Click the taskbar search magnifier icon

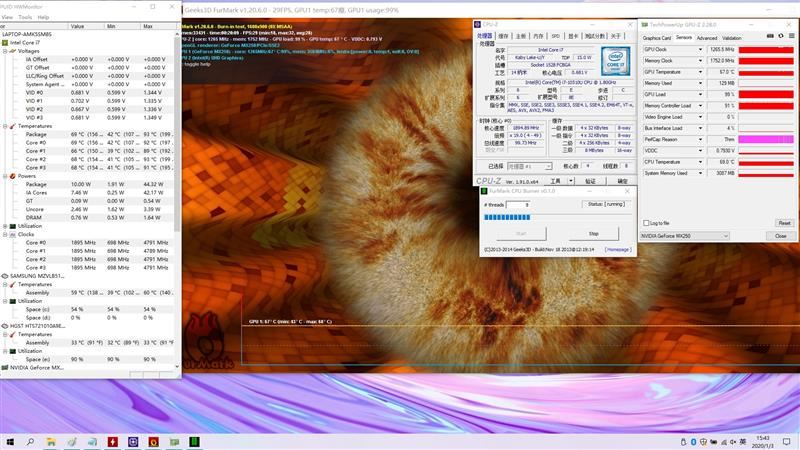pyautogui.click(x=30, y=442)
